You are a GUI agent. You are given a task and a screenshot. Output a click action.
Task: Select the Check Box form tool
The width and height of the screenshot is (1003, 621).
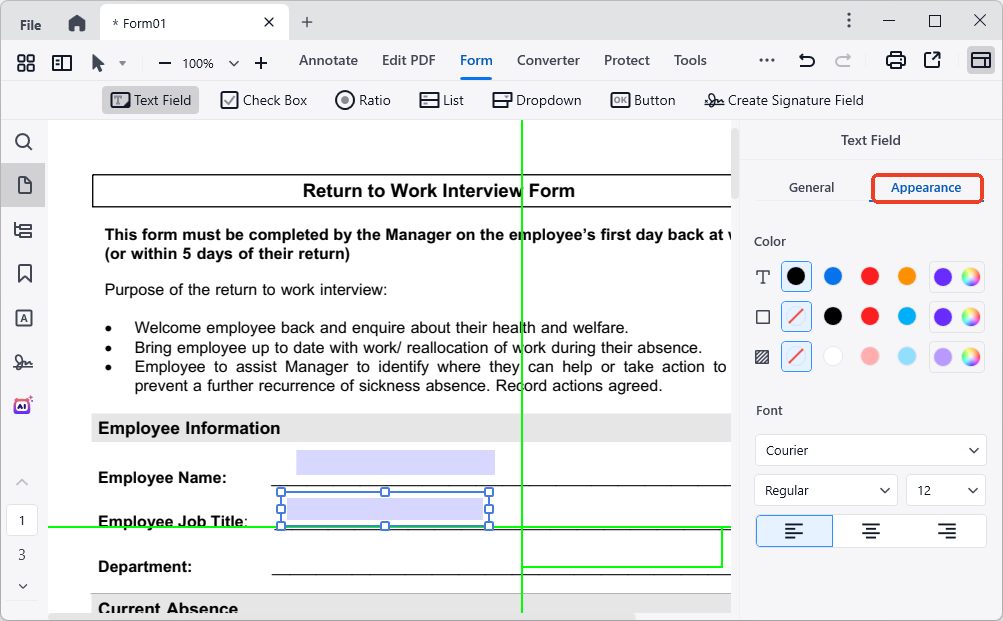tap(263, 99)
